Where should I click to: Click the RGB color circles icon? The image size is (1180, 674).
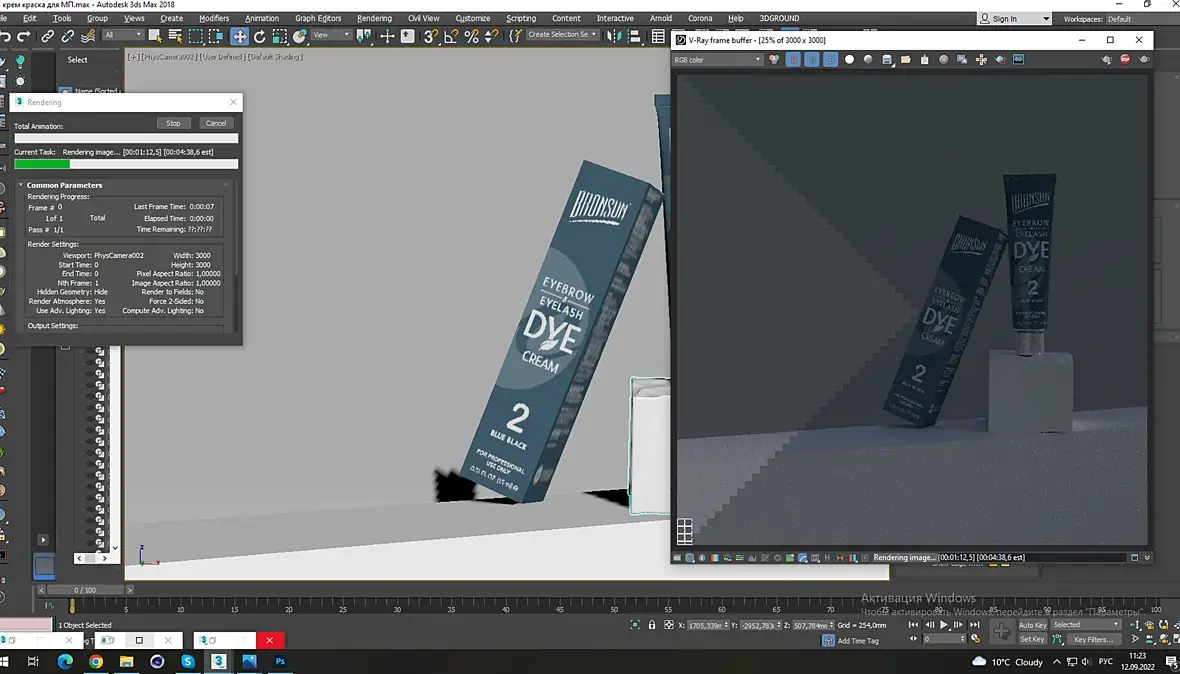pyautogui.click(x=774, y=59)
